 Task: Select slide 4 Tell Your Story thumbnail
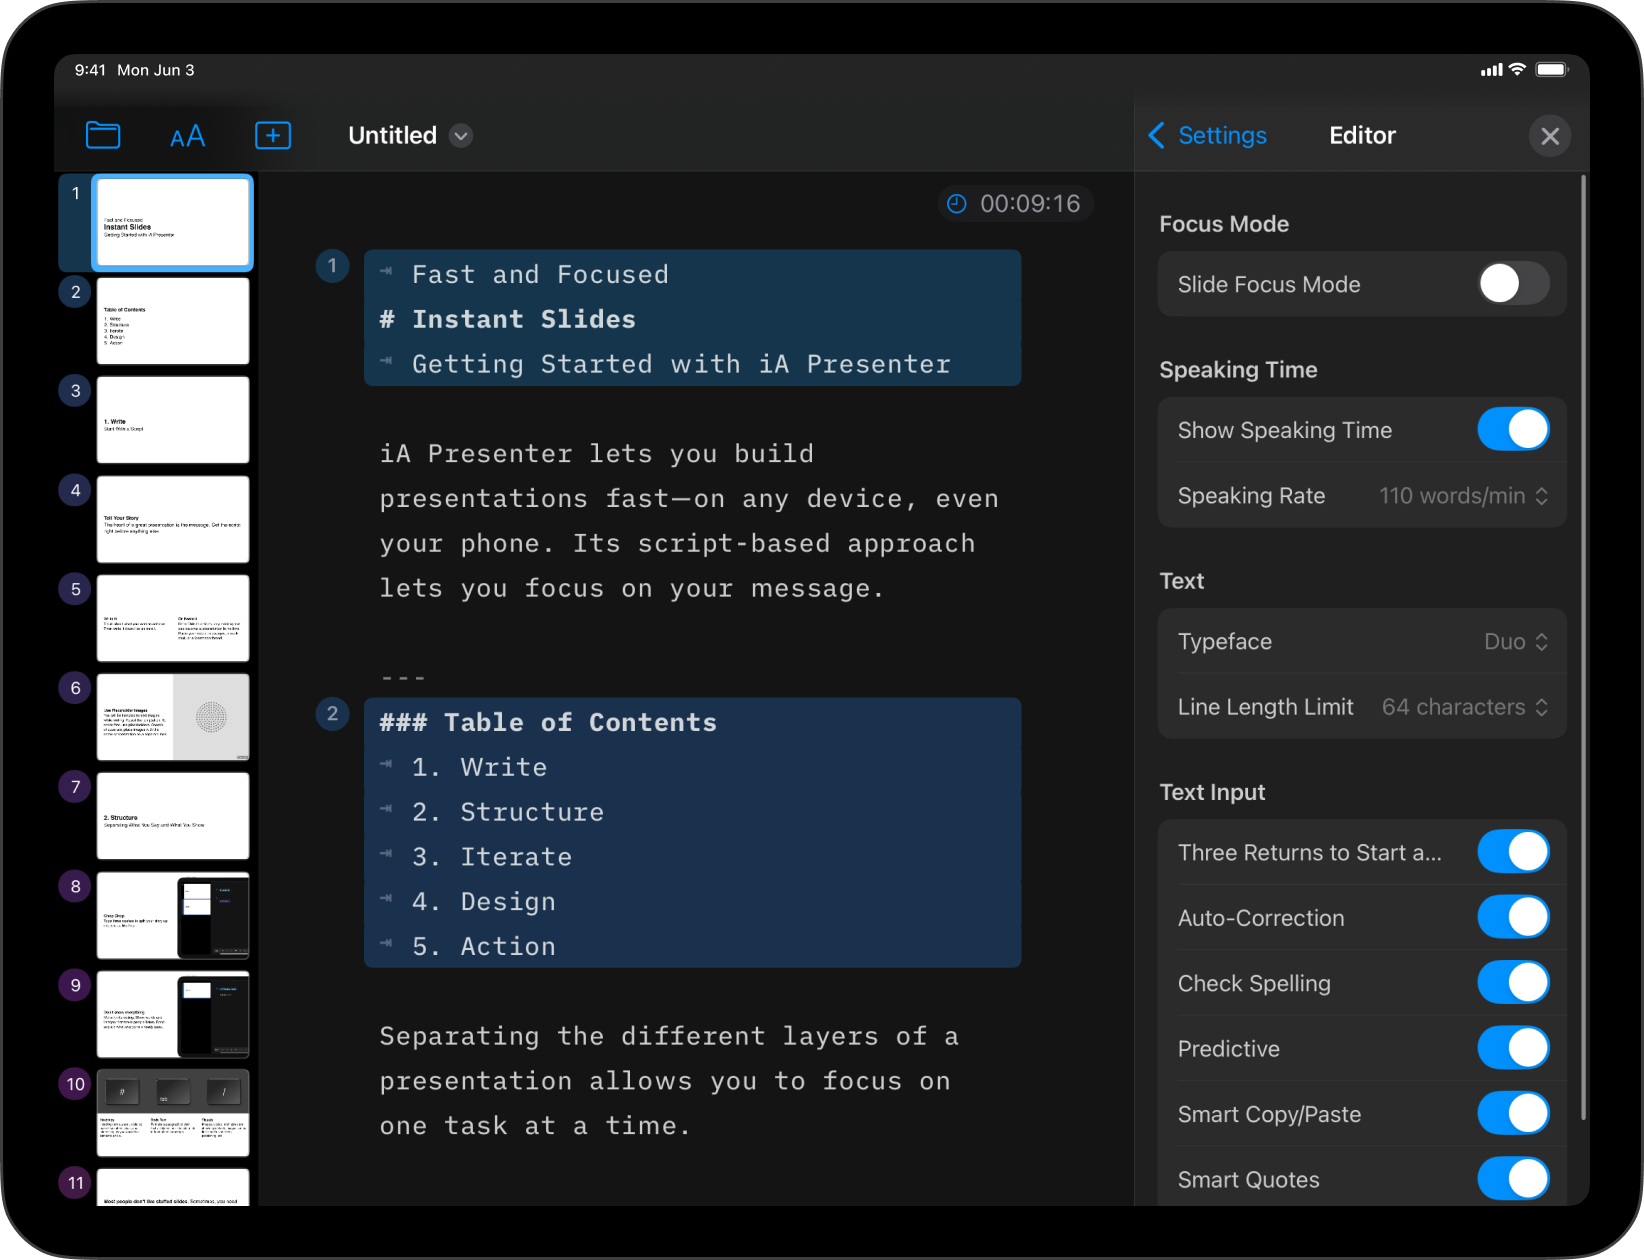[x=173, y=519]
